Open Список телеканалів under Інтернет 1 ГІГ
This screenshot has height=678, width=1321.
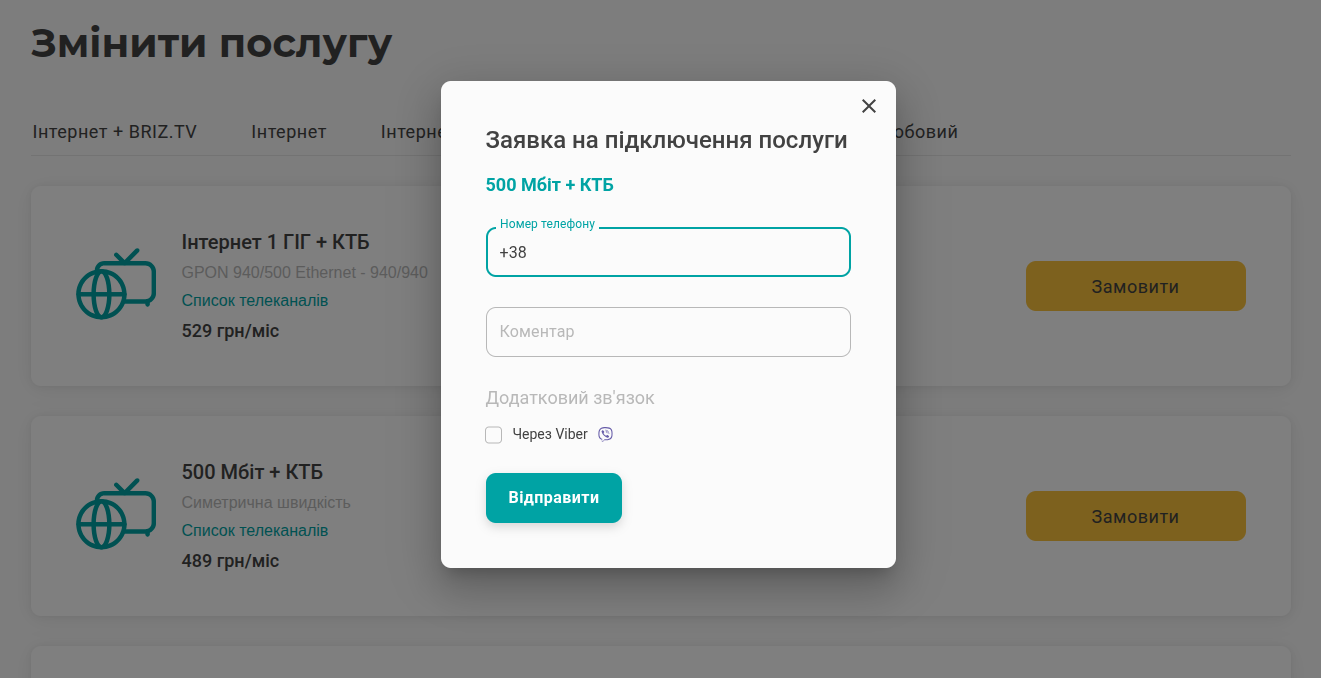[255, 301]
